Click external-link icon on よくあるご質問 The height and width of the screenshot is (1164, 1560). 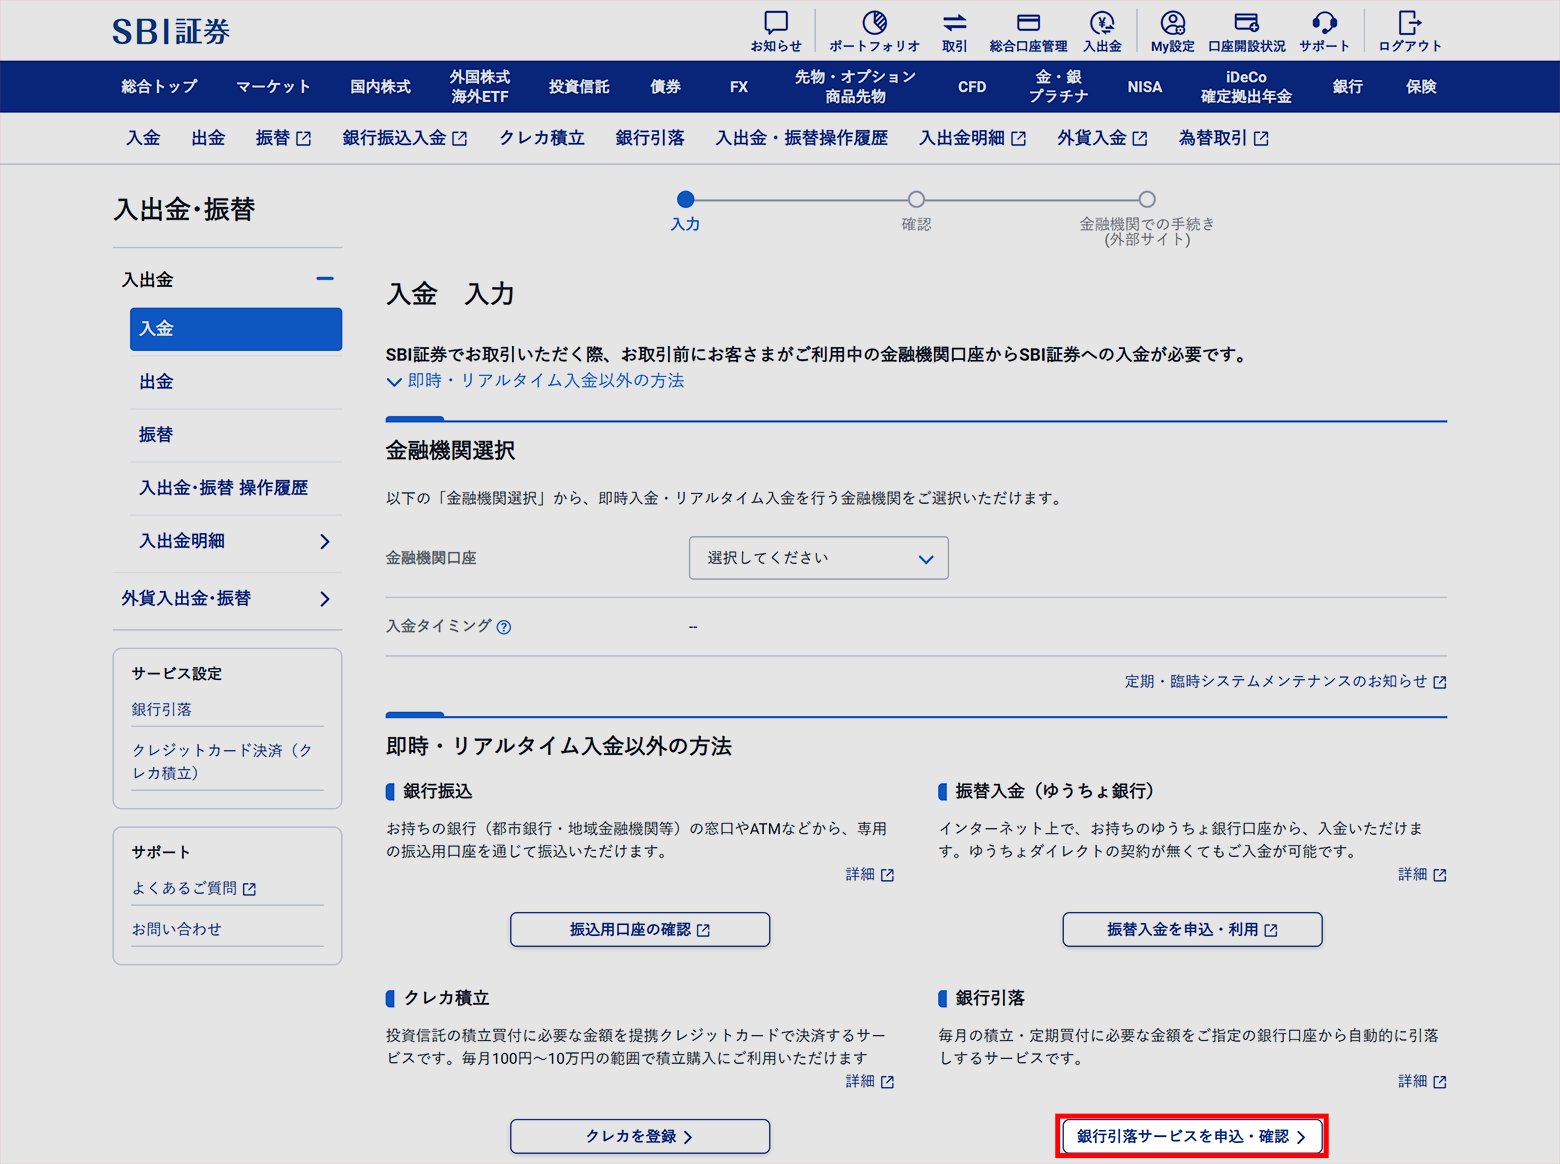tap(250, 889)
